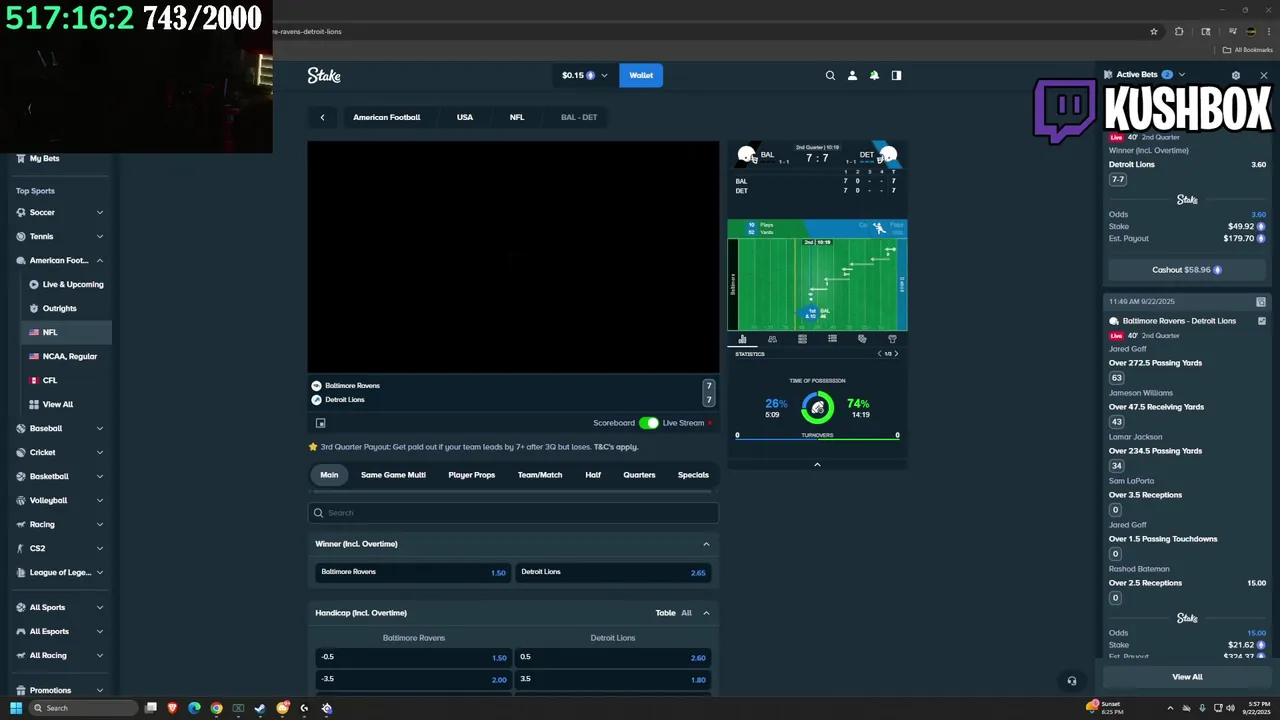Open Brave browser from taskbar
Viewport: 1280px width, 720px height.
tap(173, 708)
